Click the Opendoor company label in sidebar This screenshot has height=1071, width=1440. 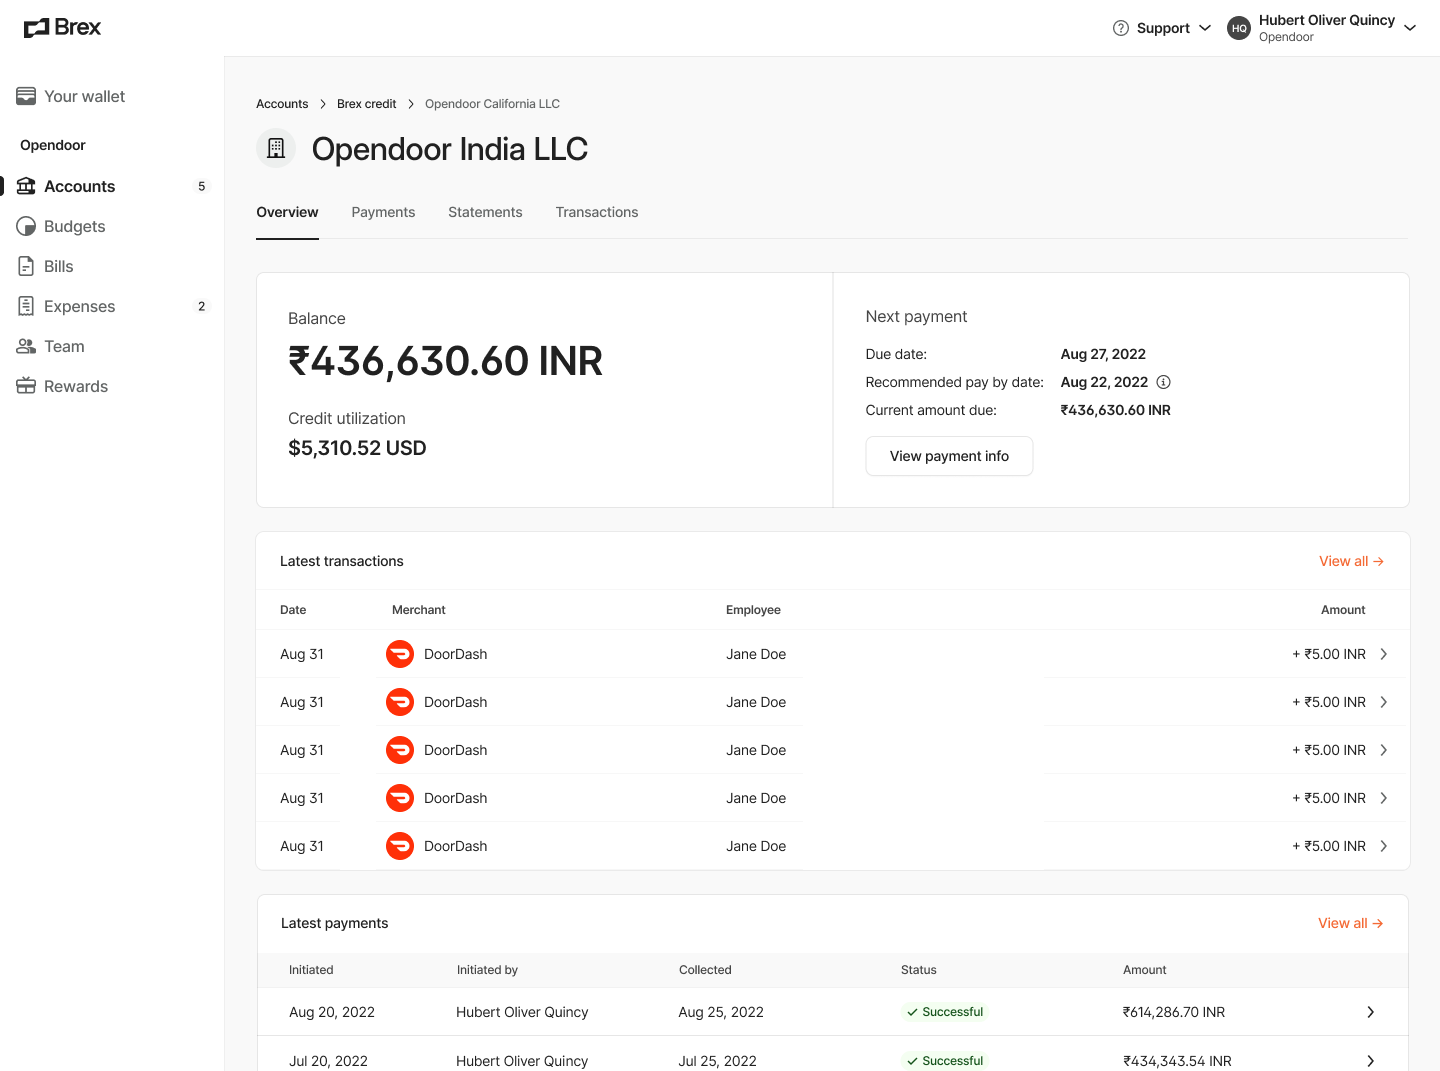coord(53,145)
